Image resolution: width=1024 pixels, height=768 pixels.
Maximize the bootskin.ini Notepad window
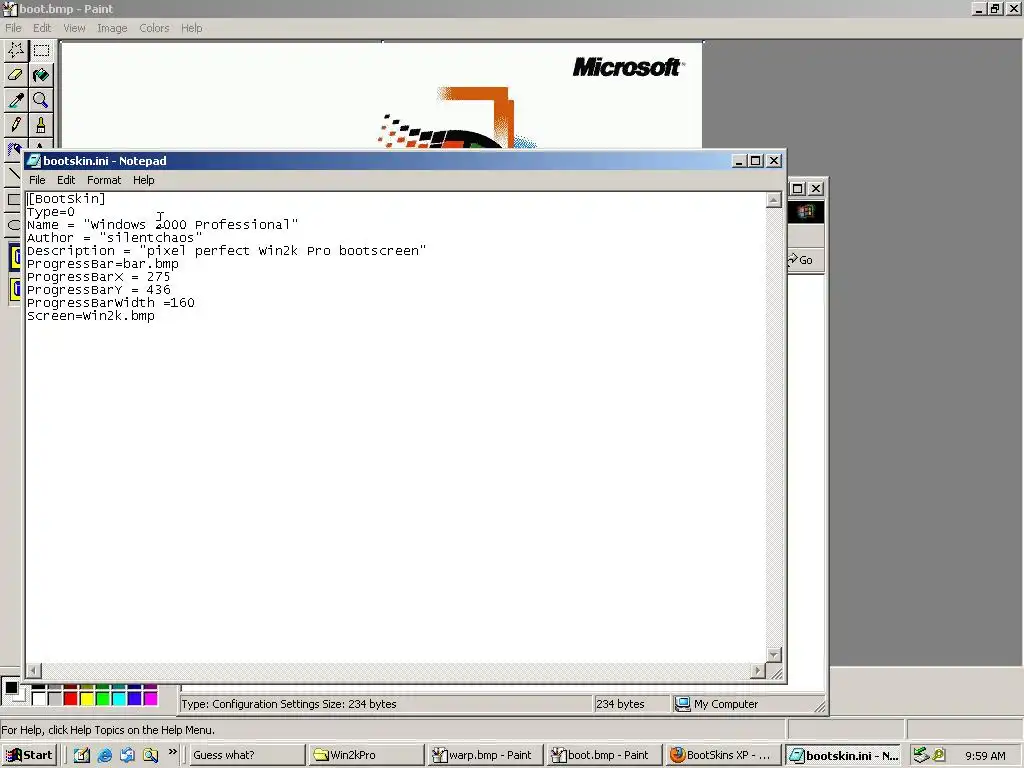(756, 161)
